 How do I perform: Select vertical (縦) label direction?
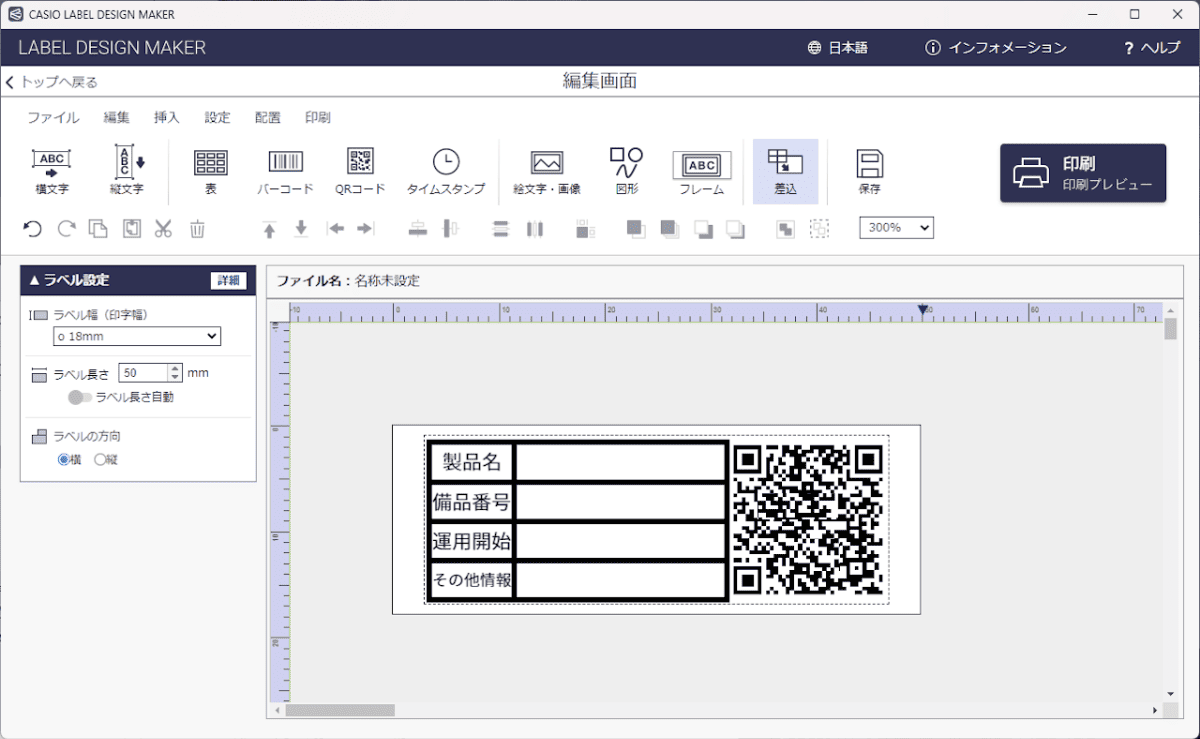tap(100, 460)
